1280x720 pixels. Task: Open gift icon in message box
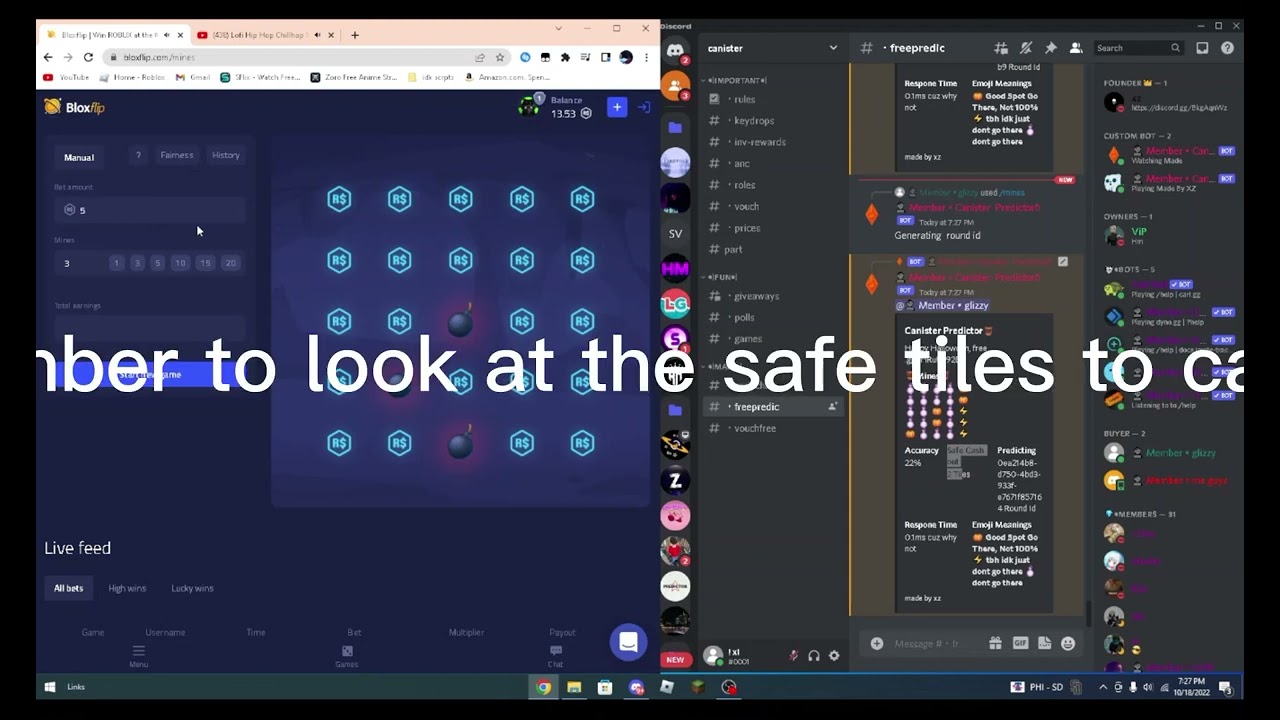pyautogui.click(x=995, y=644)
